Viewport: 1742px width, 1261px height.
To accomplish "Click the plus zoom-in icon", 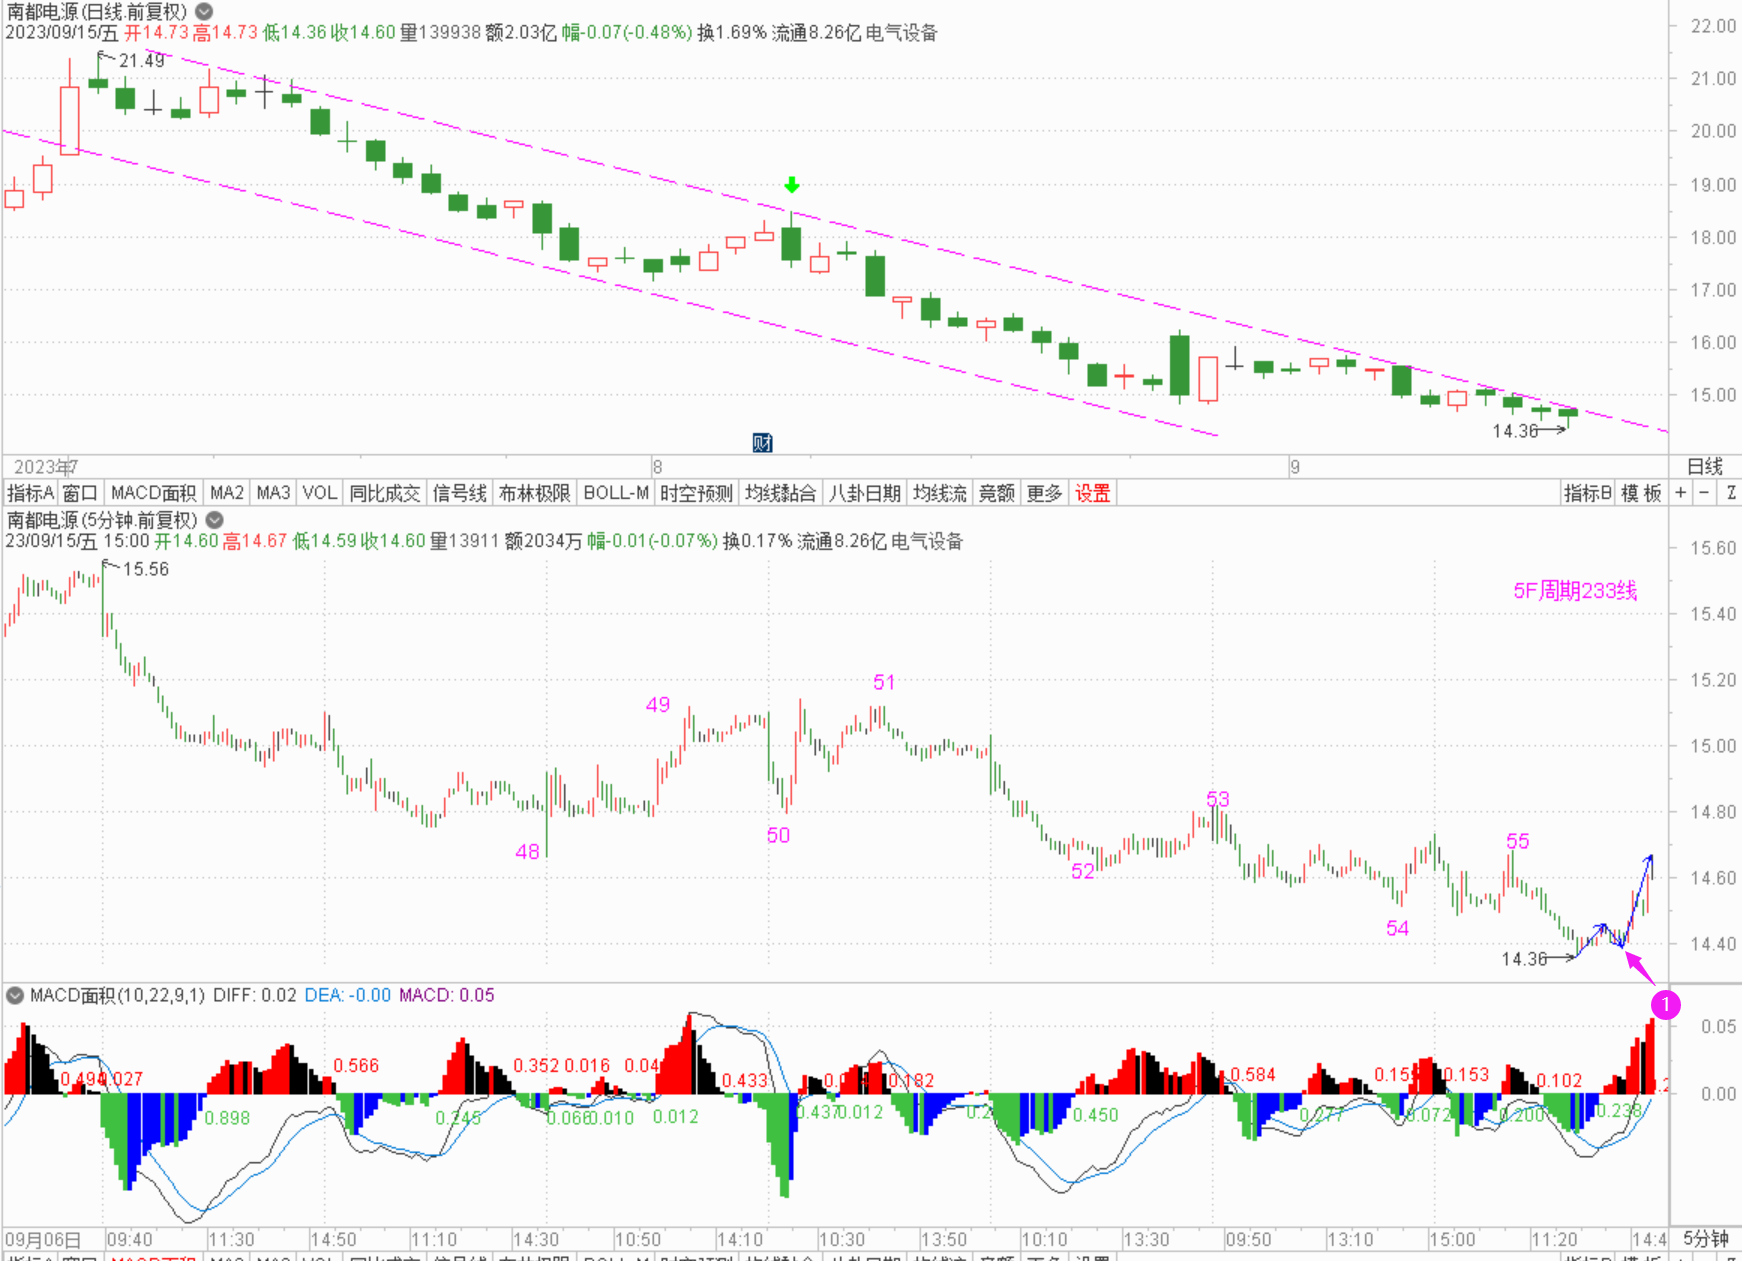I will (x=1680, y=493).
